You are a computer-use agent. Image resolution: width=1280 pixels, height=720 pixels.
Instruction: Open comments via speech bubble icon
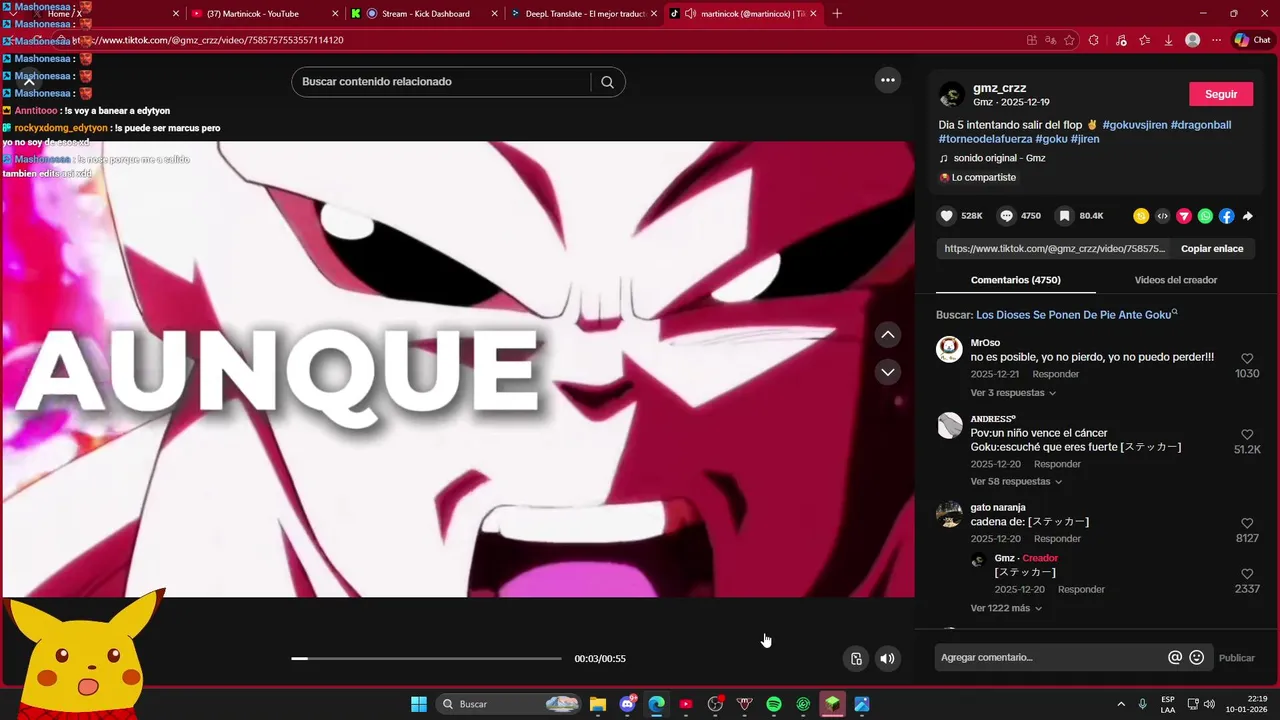click(1006, 216)
